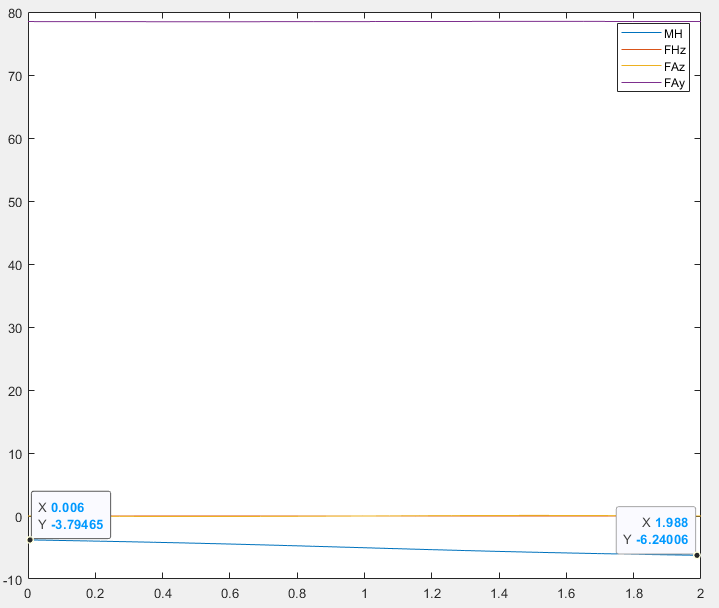This screenshot has height=608, width=719.
Task: Click the y-axis tick label 50
Action: tap(15, 202)
